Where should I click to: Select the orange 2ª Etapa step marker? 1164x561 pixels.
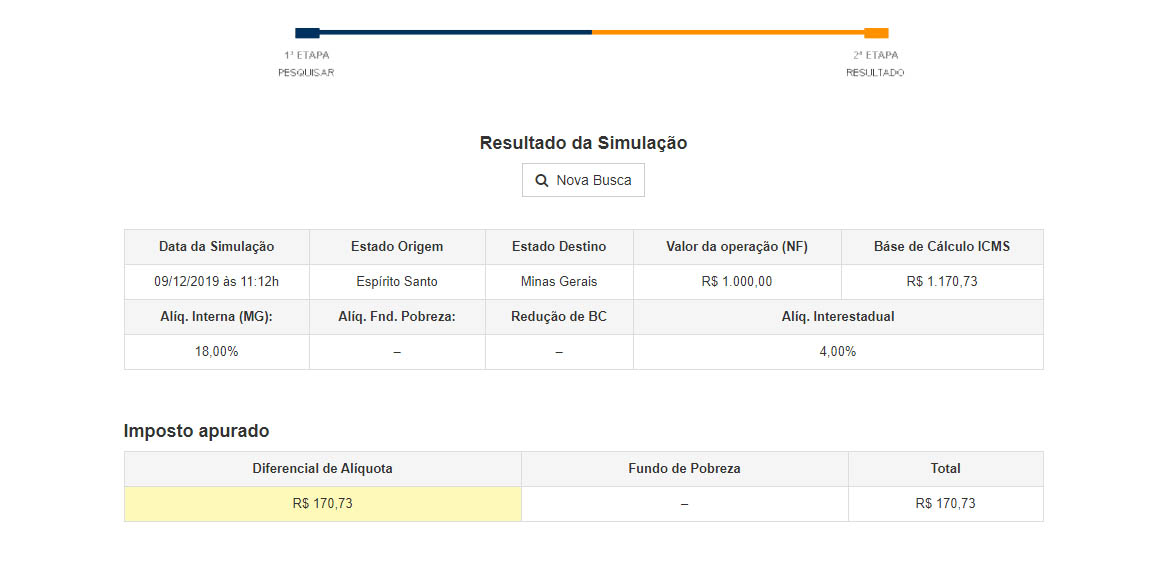point(876,33)
